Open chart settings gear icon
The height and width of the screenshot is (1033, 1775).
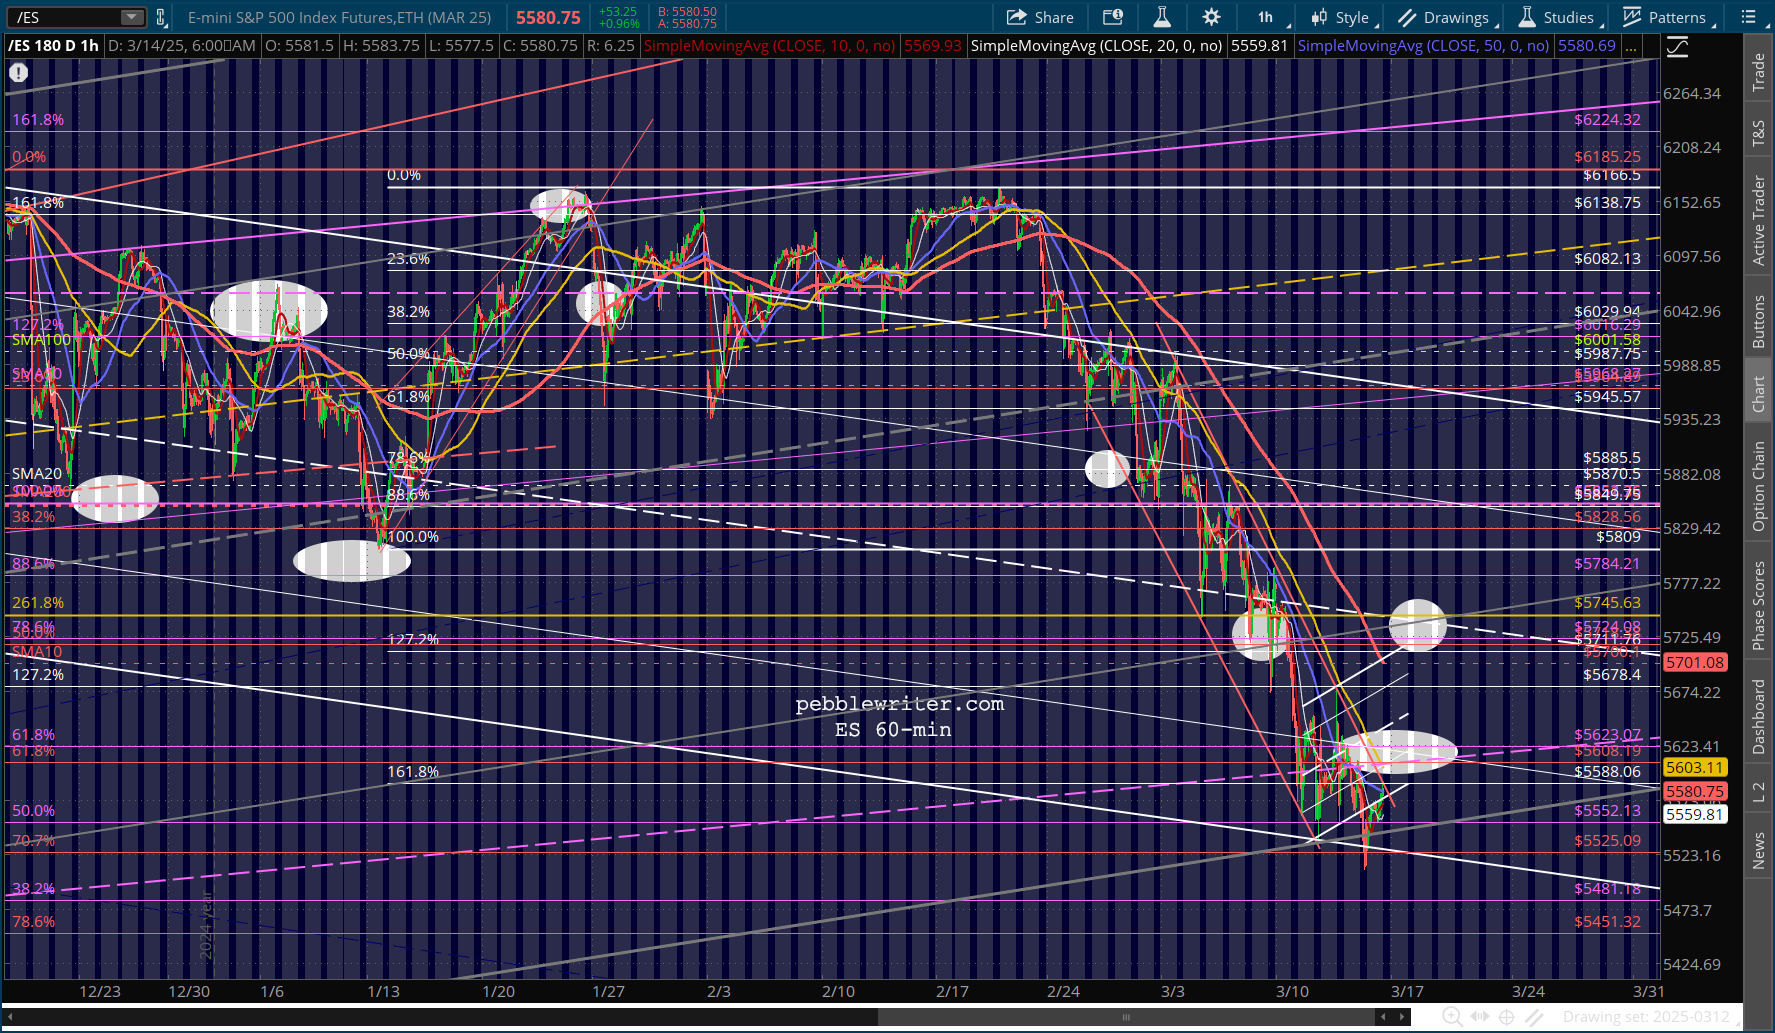pos(1211,17)
